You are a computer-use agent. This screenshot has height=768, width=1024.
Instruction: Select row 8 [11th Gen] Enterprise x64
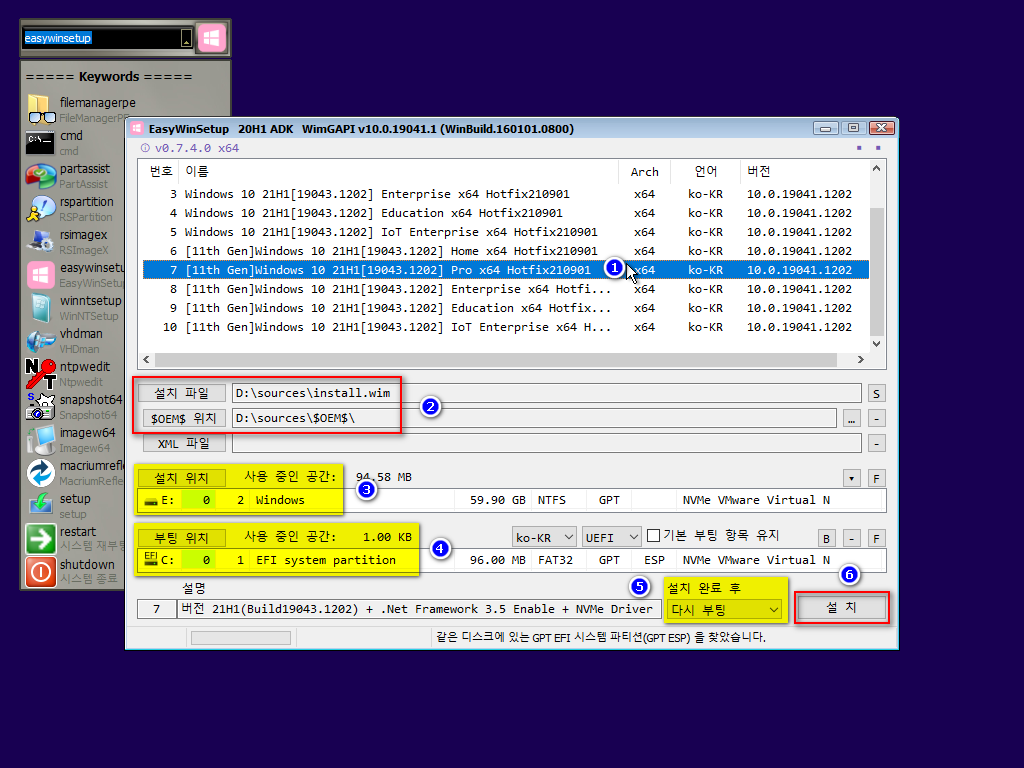tap(506, 289)
